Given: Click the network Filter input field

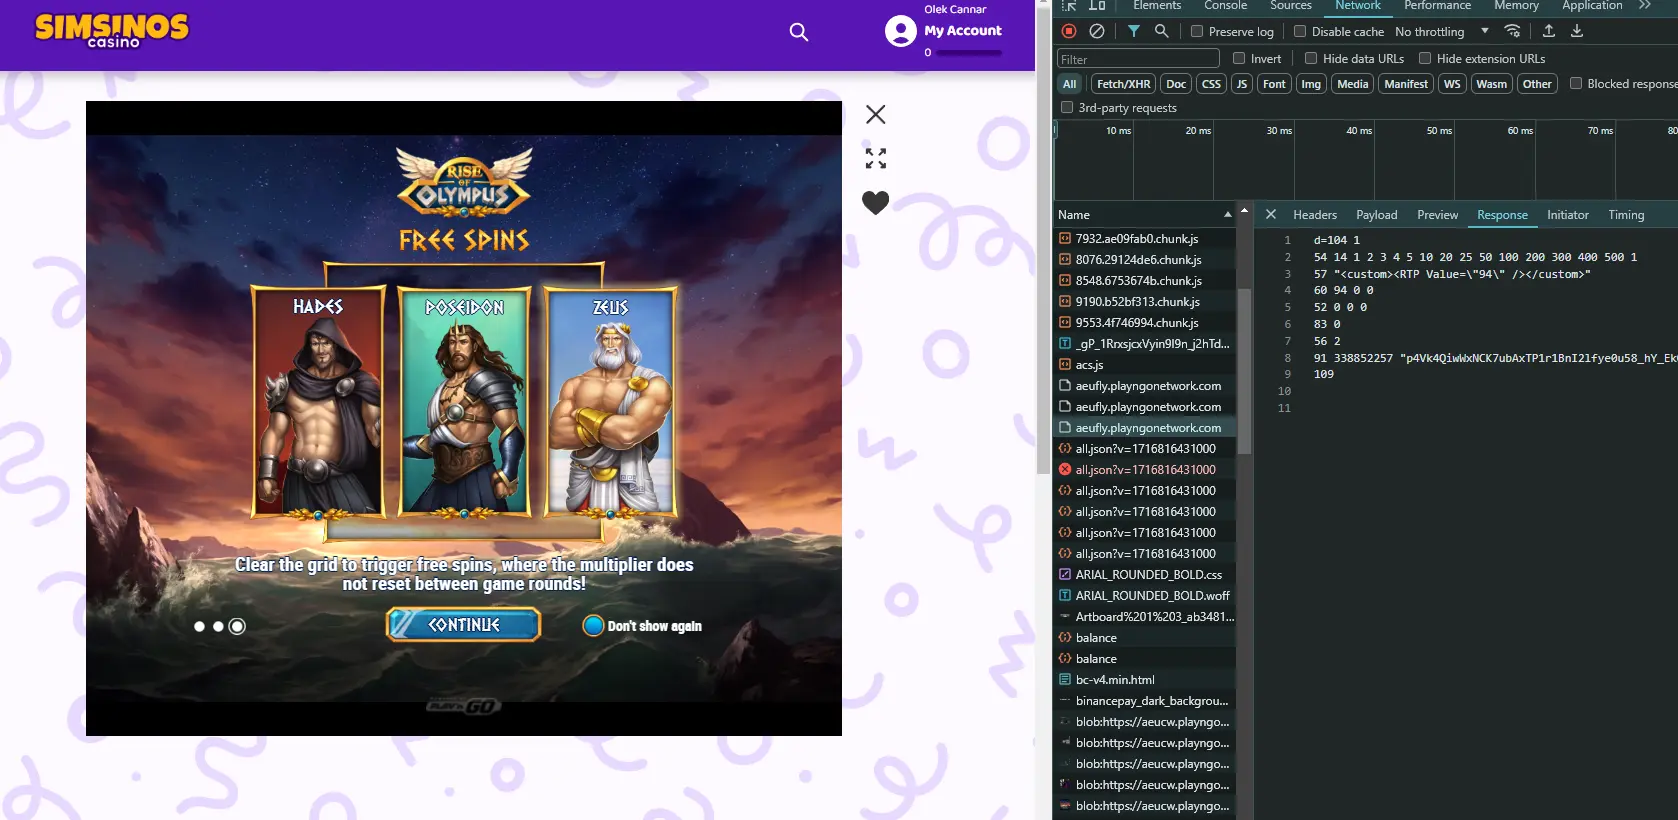Looking at the screenshot, I should (x=1138, y=59).
